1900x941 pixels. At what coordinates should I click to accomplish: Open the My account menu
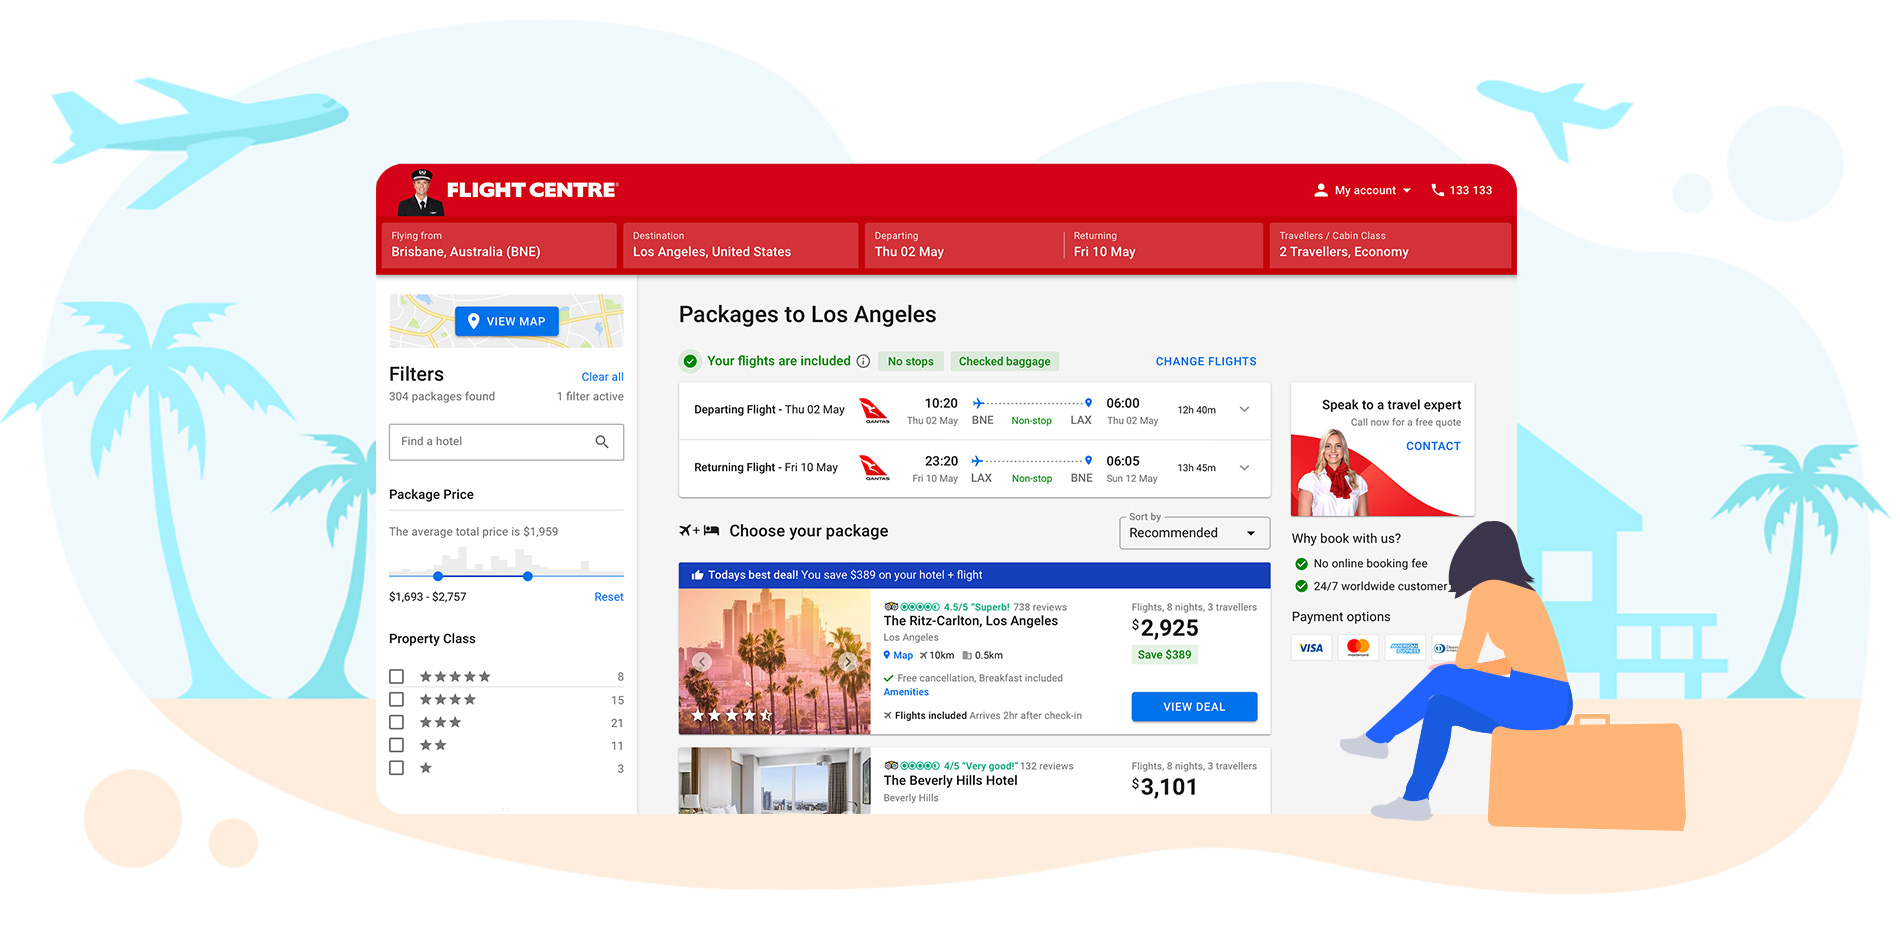coord(1363,190)
